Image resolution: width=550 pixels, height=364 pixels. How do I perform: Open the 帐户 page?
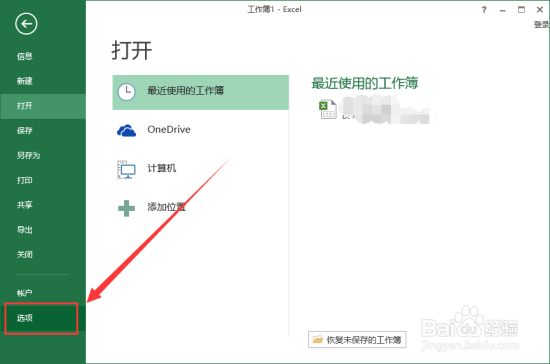click(x=25, y=293)
